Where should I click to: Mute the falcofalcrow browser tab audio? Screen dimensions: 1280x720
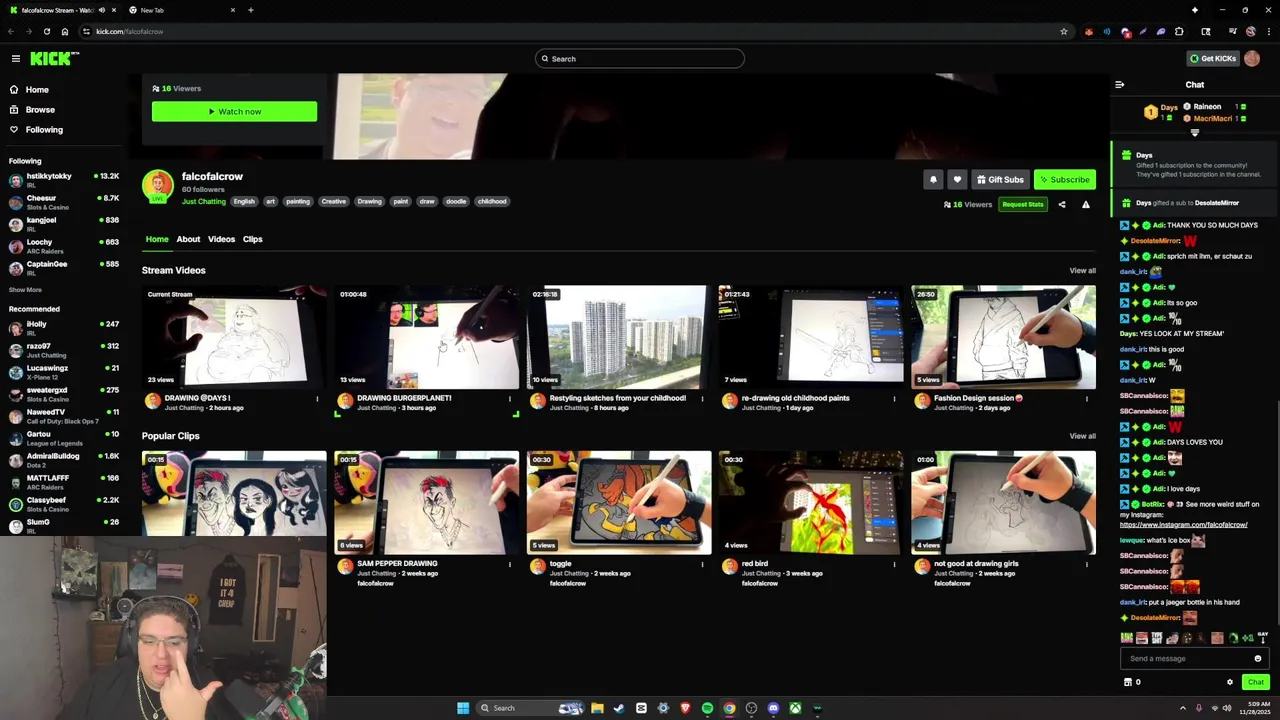(101, 10)
